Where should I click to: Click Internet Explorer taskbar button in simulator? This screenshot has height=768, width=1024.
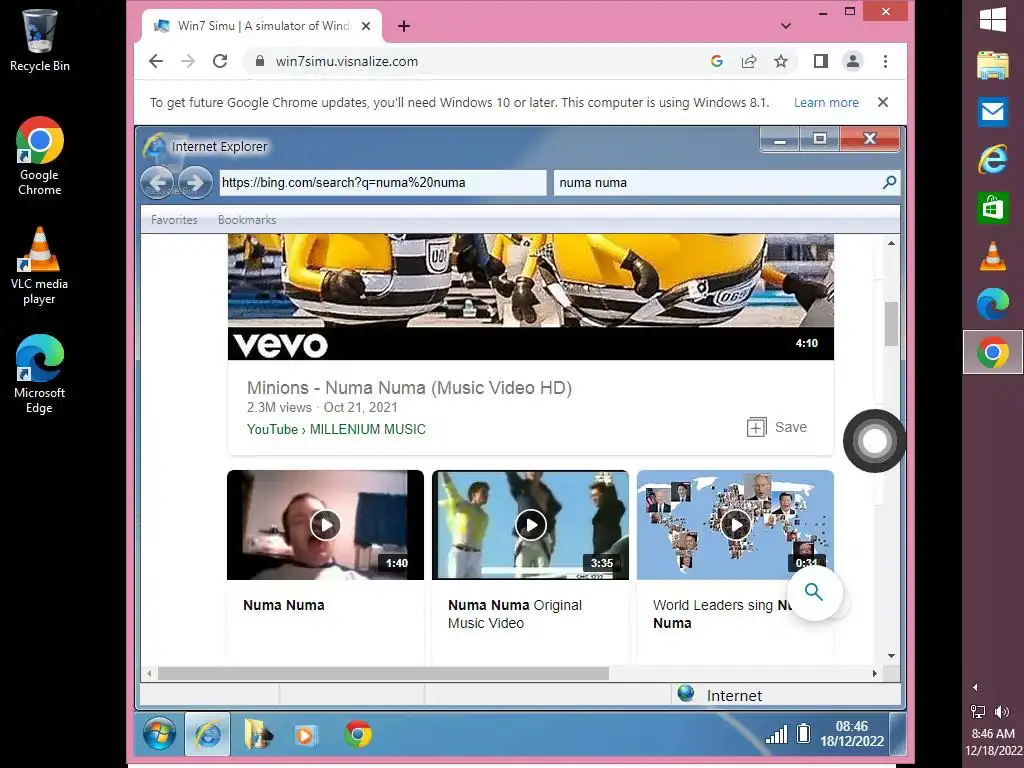[208, 734]
